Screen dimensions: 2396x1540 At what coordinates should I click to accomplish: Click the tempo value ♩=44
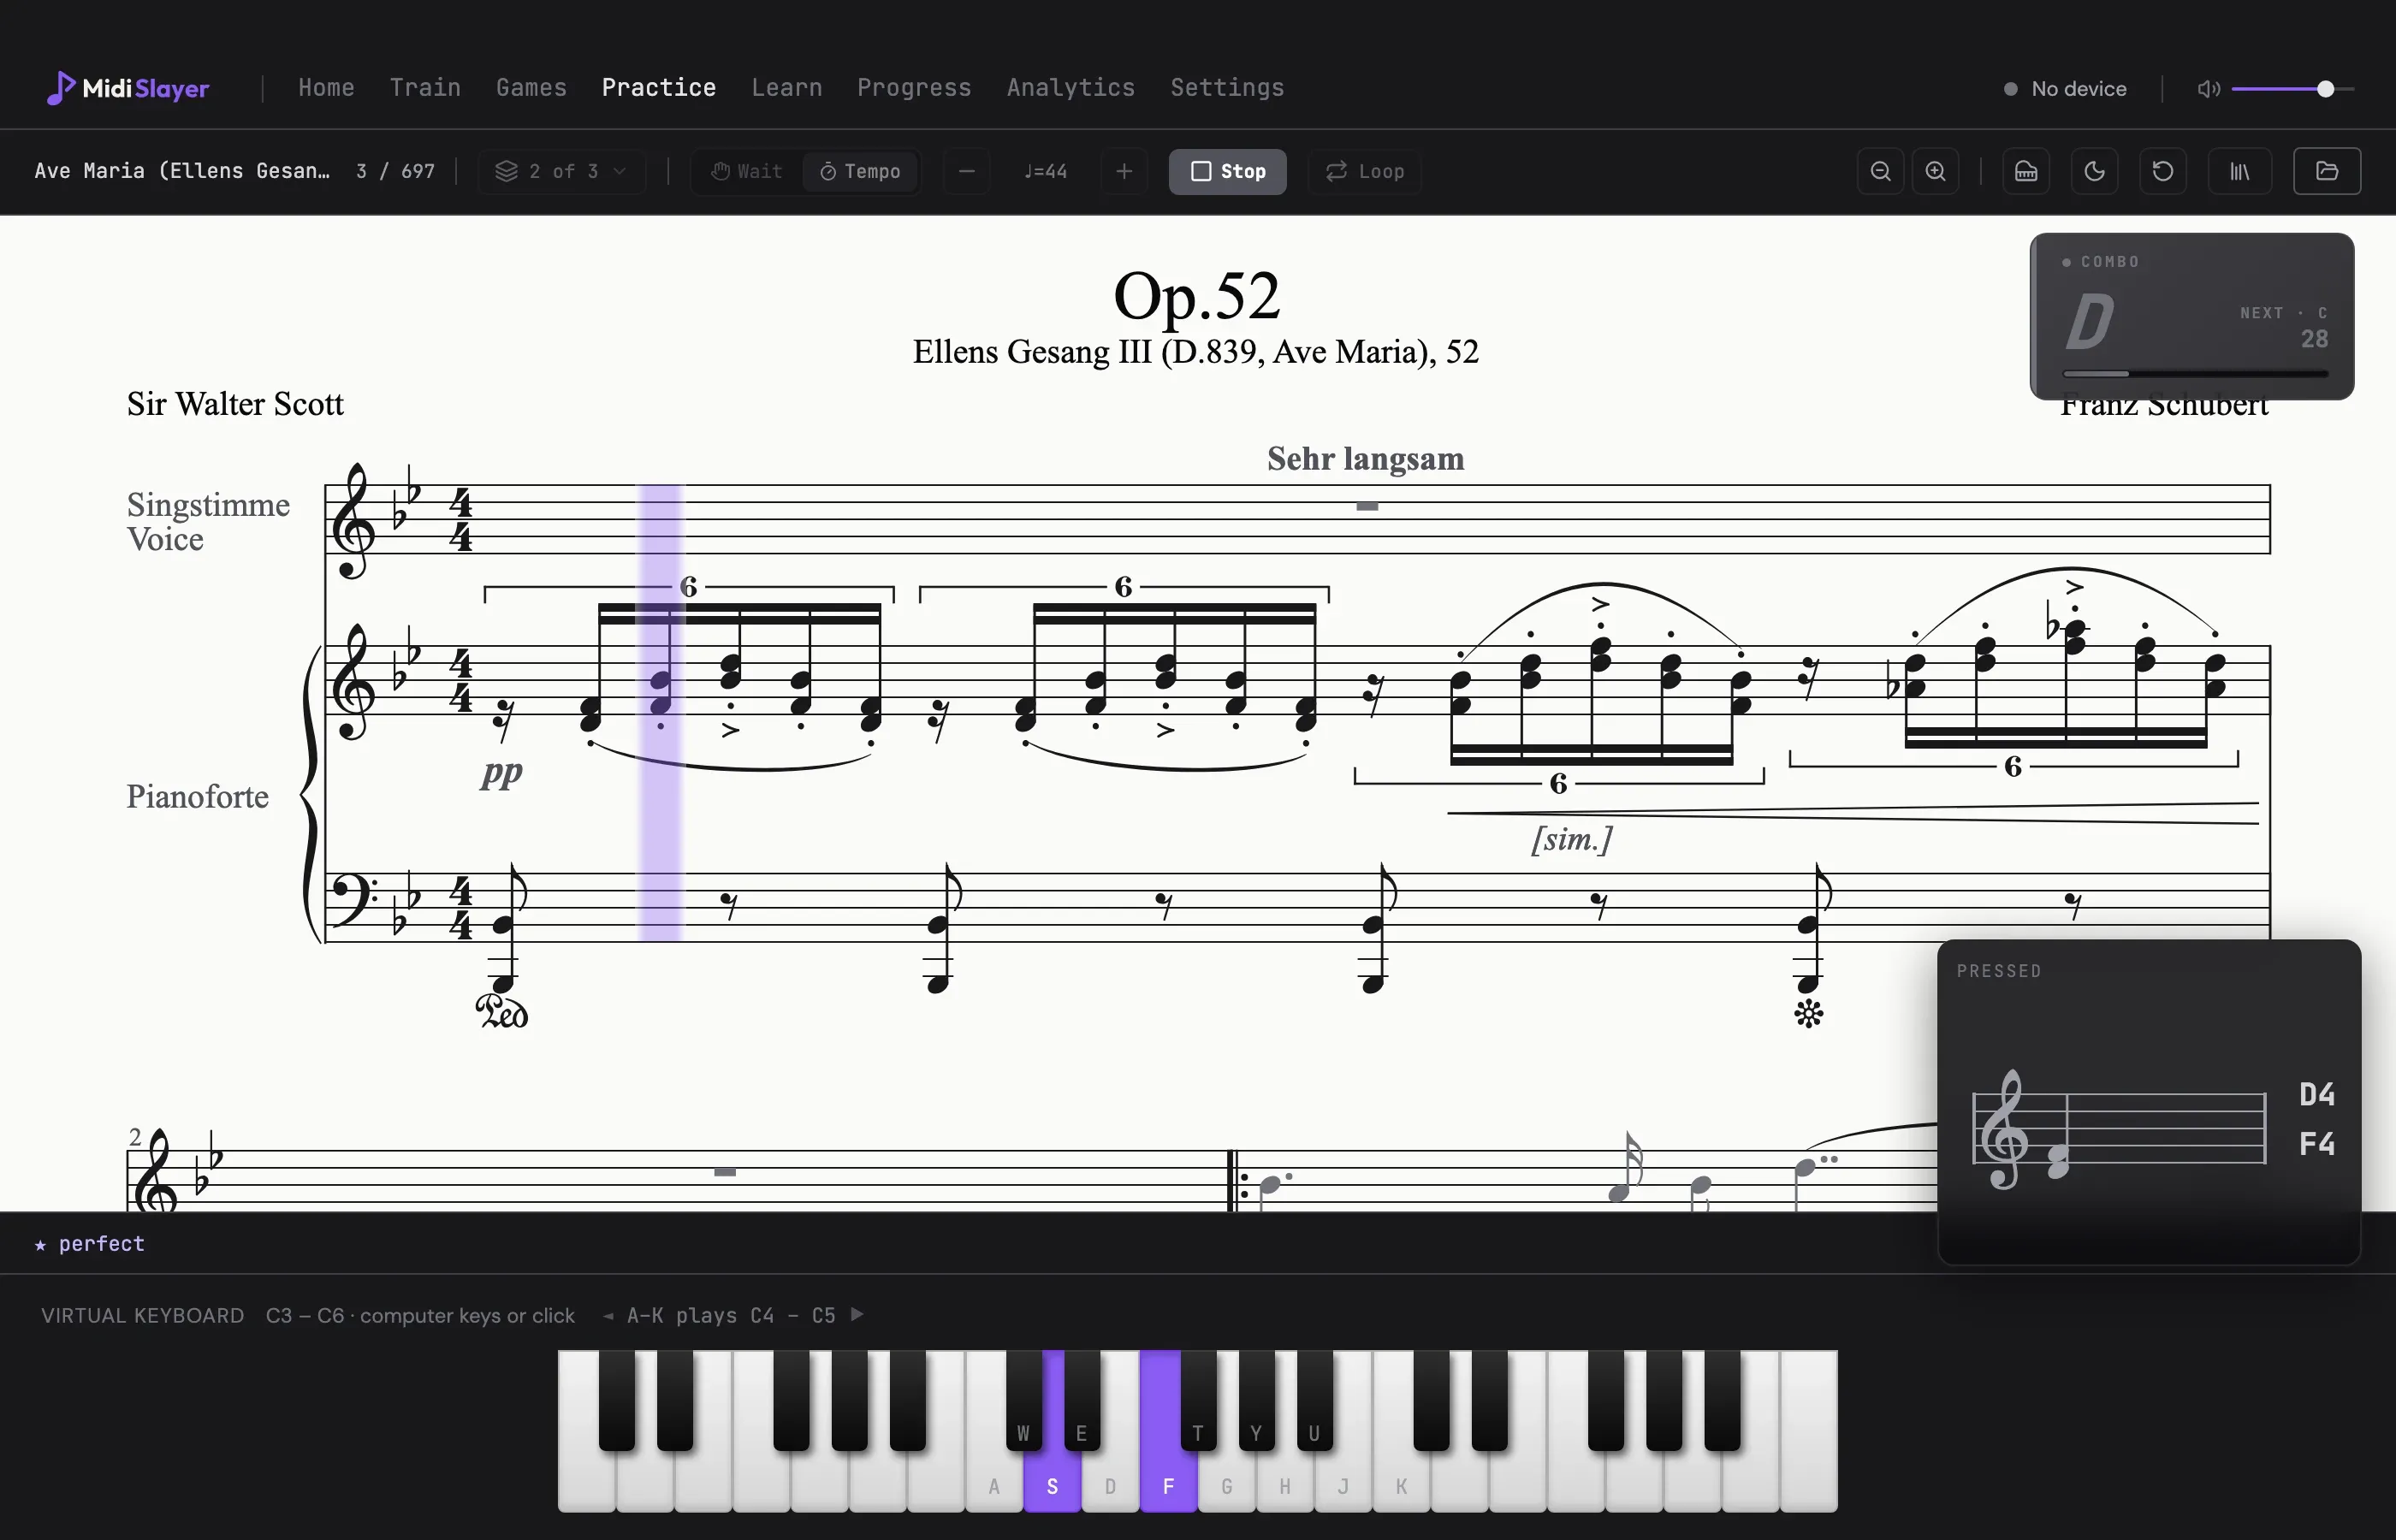tap(1045, 171)
